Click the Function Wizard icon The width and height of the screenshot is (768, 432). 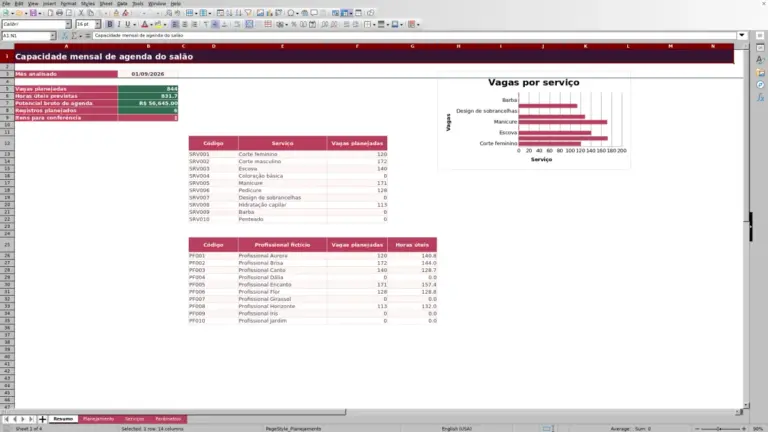click(65, 36)
